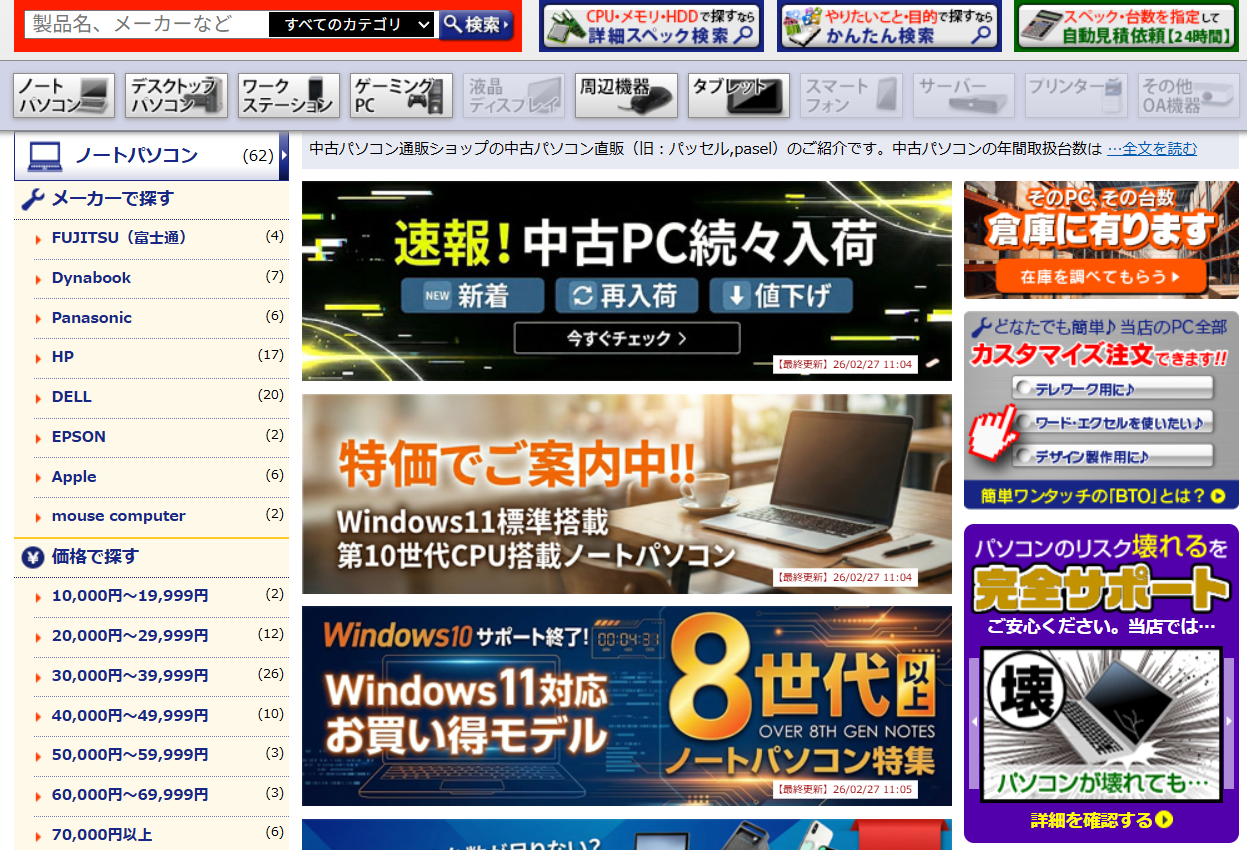
Task: Click the ノートパソコン category icon button
Action: (x=64, y=96)
